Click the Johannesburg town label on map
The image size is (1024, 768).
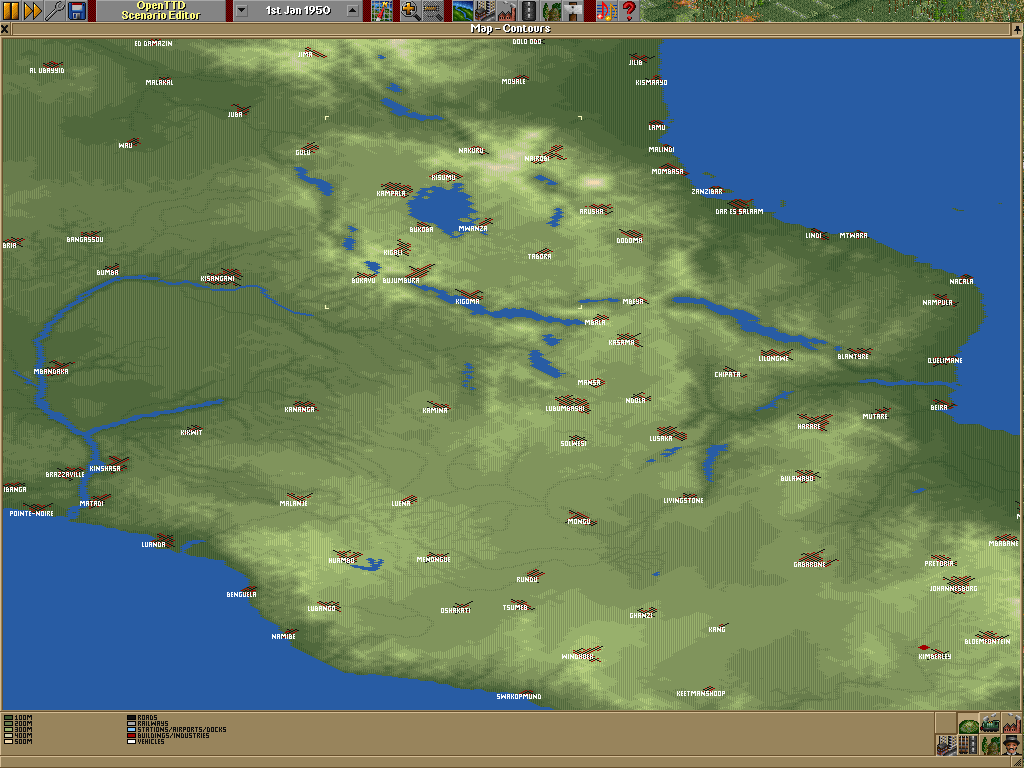[953, 589]
